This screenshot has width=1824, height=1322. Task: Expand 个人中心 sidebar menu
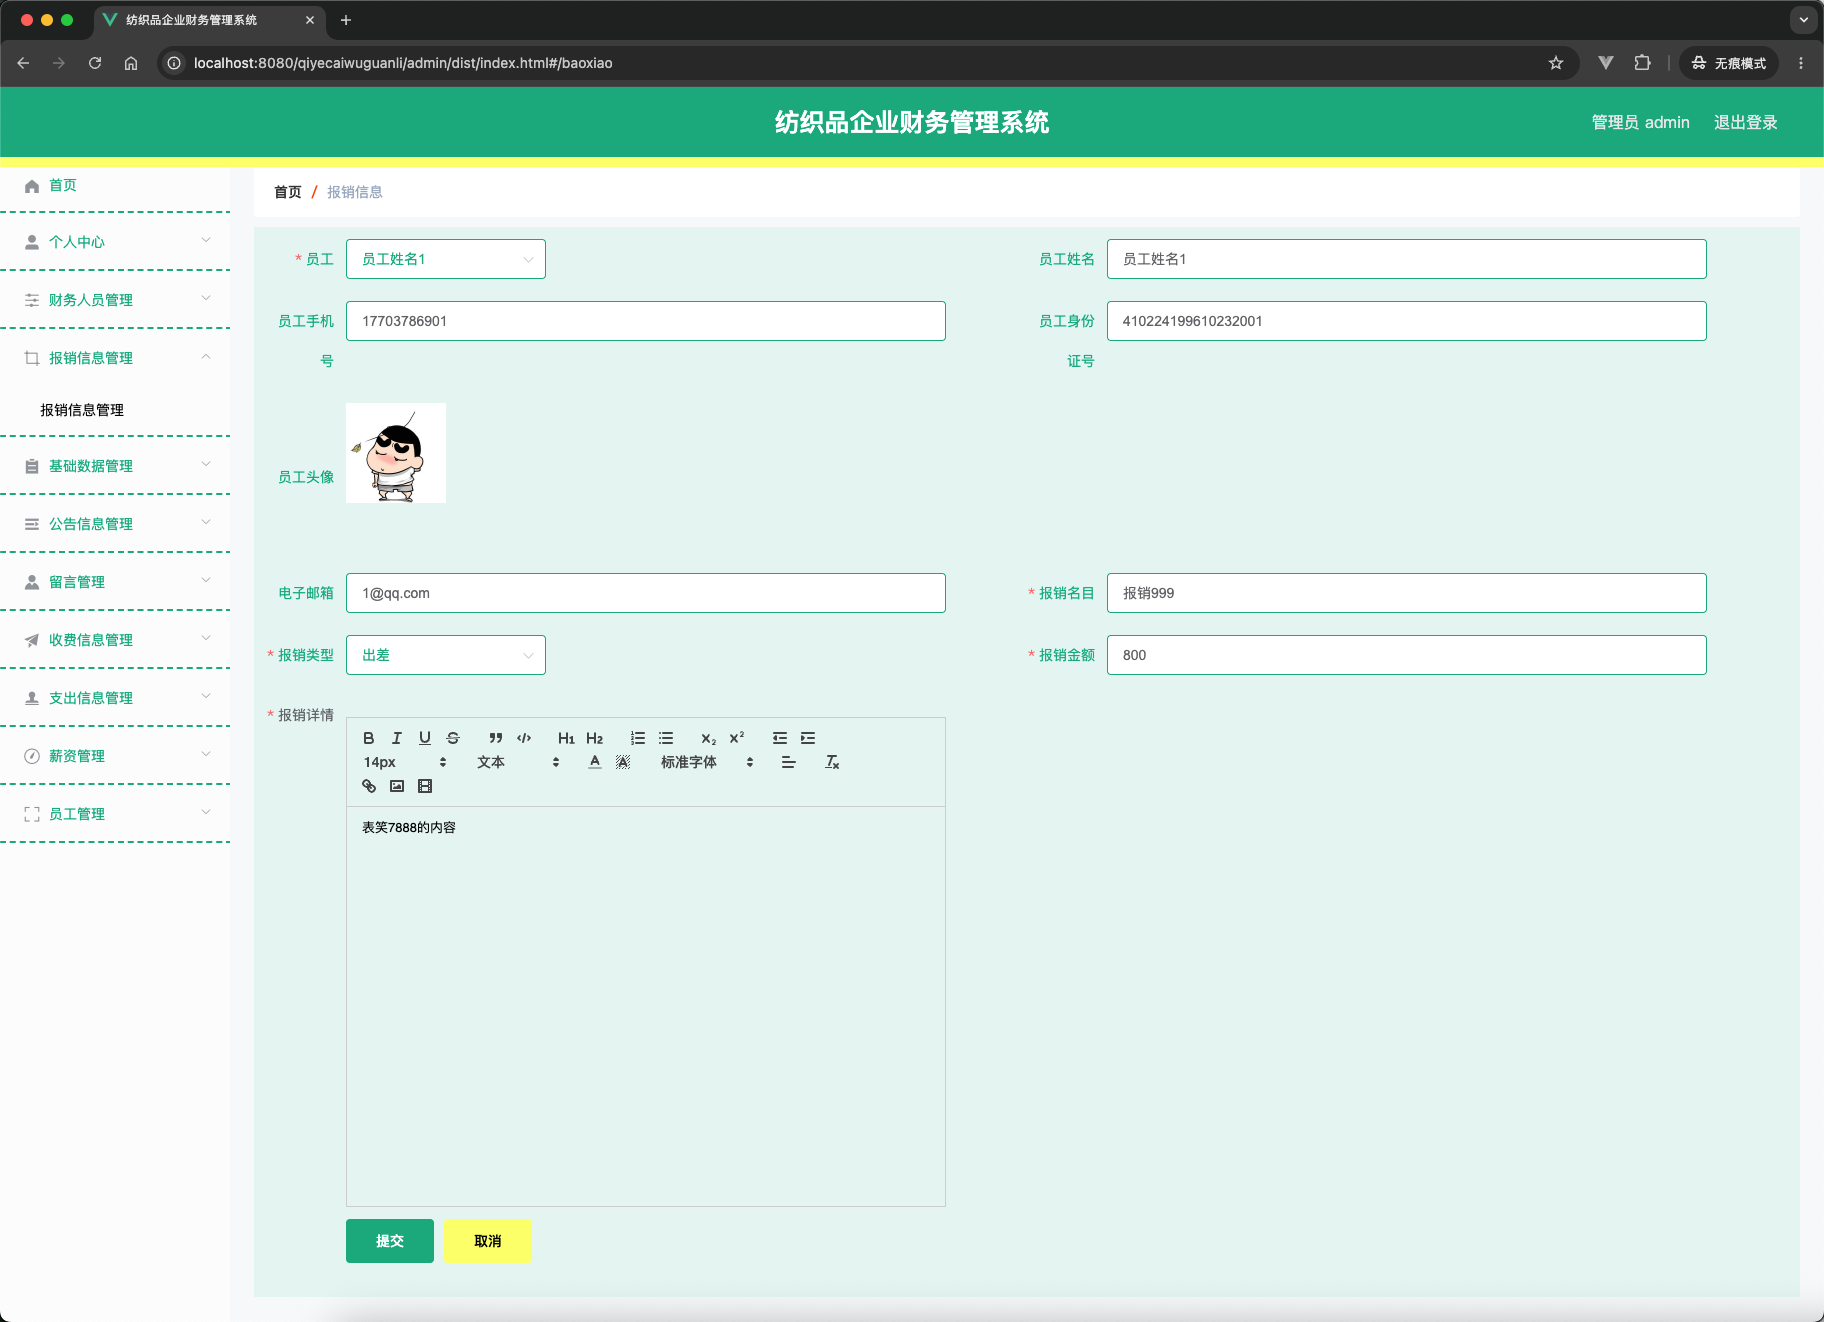[115, 242]
